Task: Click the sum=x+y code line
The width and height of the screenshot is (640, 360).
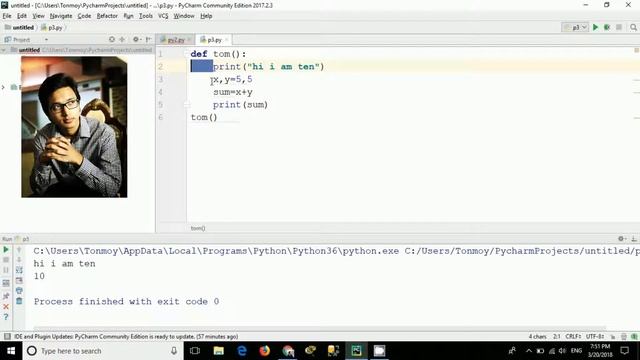Action: point(233,92)
